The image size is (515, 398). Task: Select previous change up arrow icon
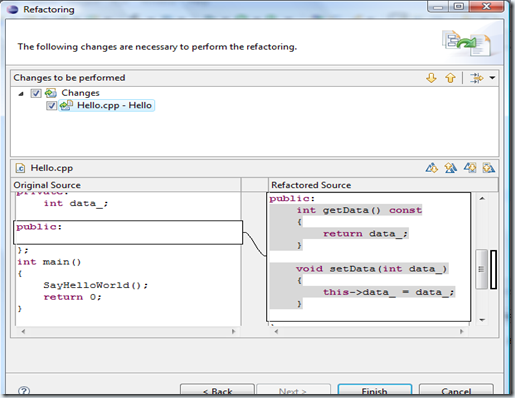coord(450,78)
